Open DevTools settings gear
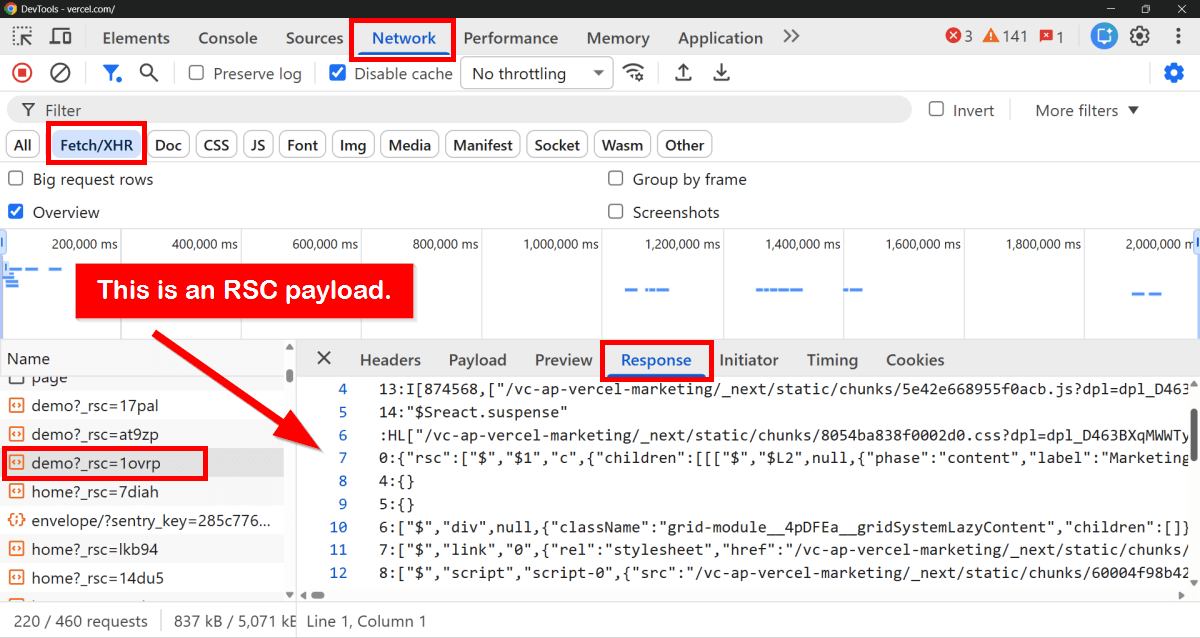 pos(1139,36)
